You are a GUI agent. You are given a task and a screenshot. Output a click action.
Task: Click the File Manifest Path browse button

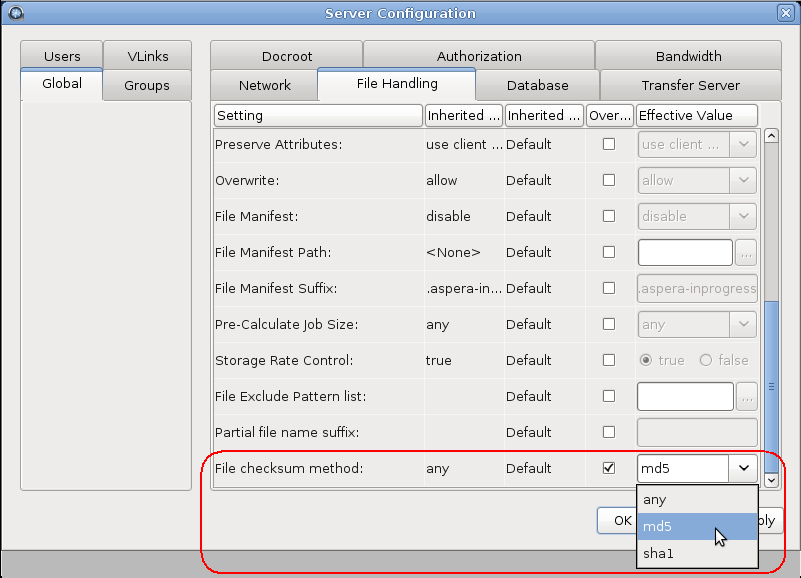click(x=746, y=253)
